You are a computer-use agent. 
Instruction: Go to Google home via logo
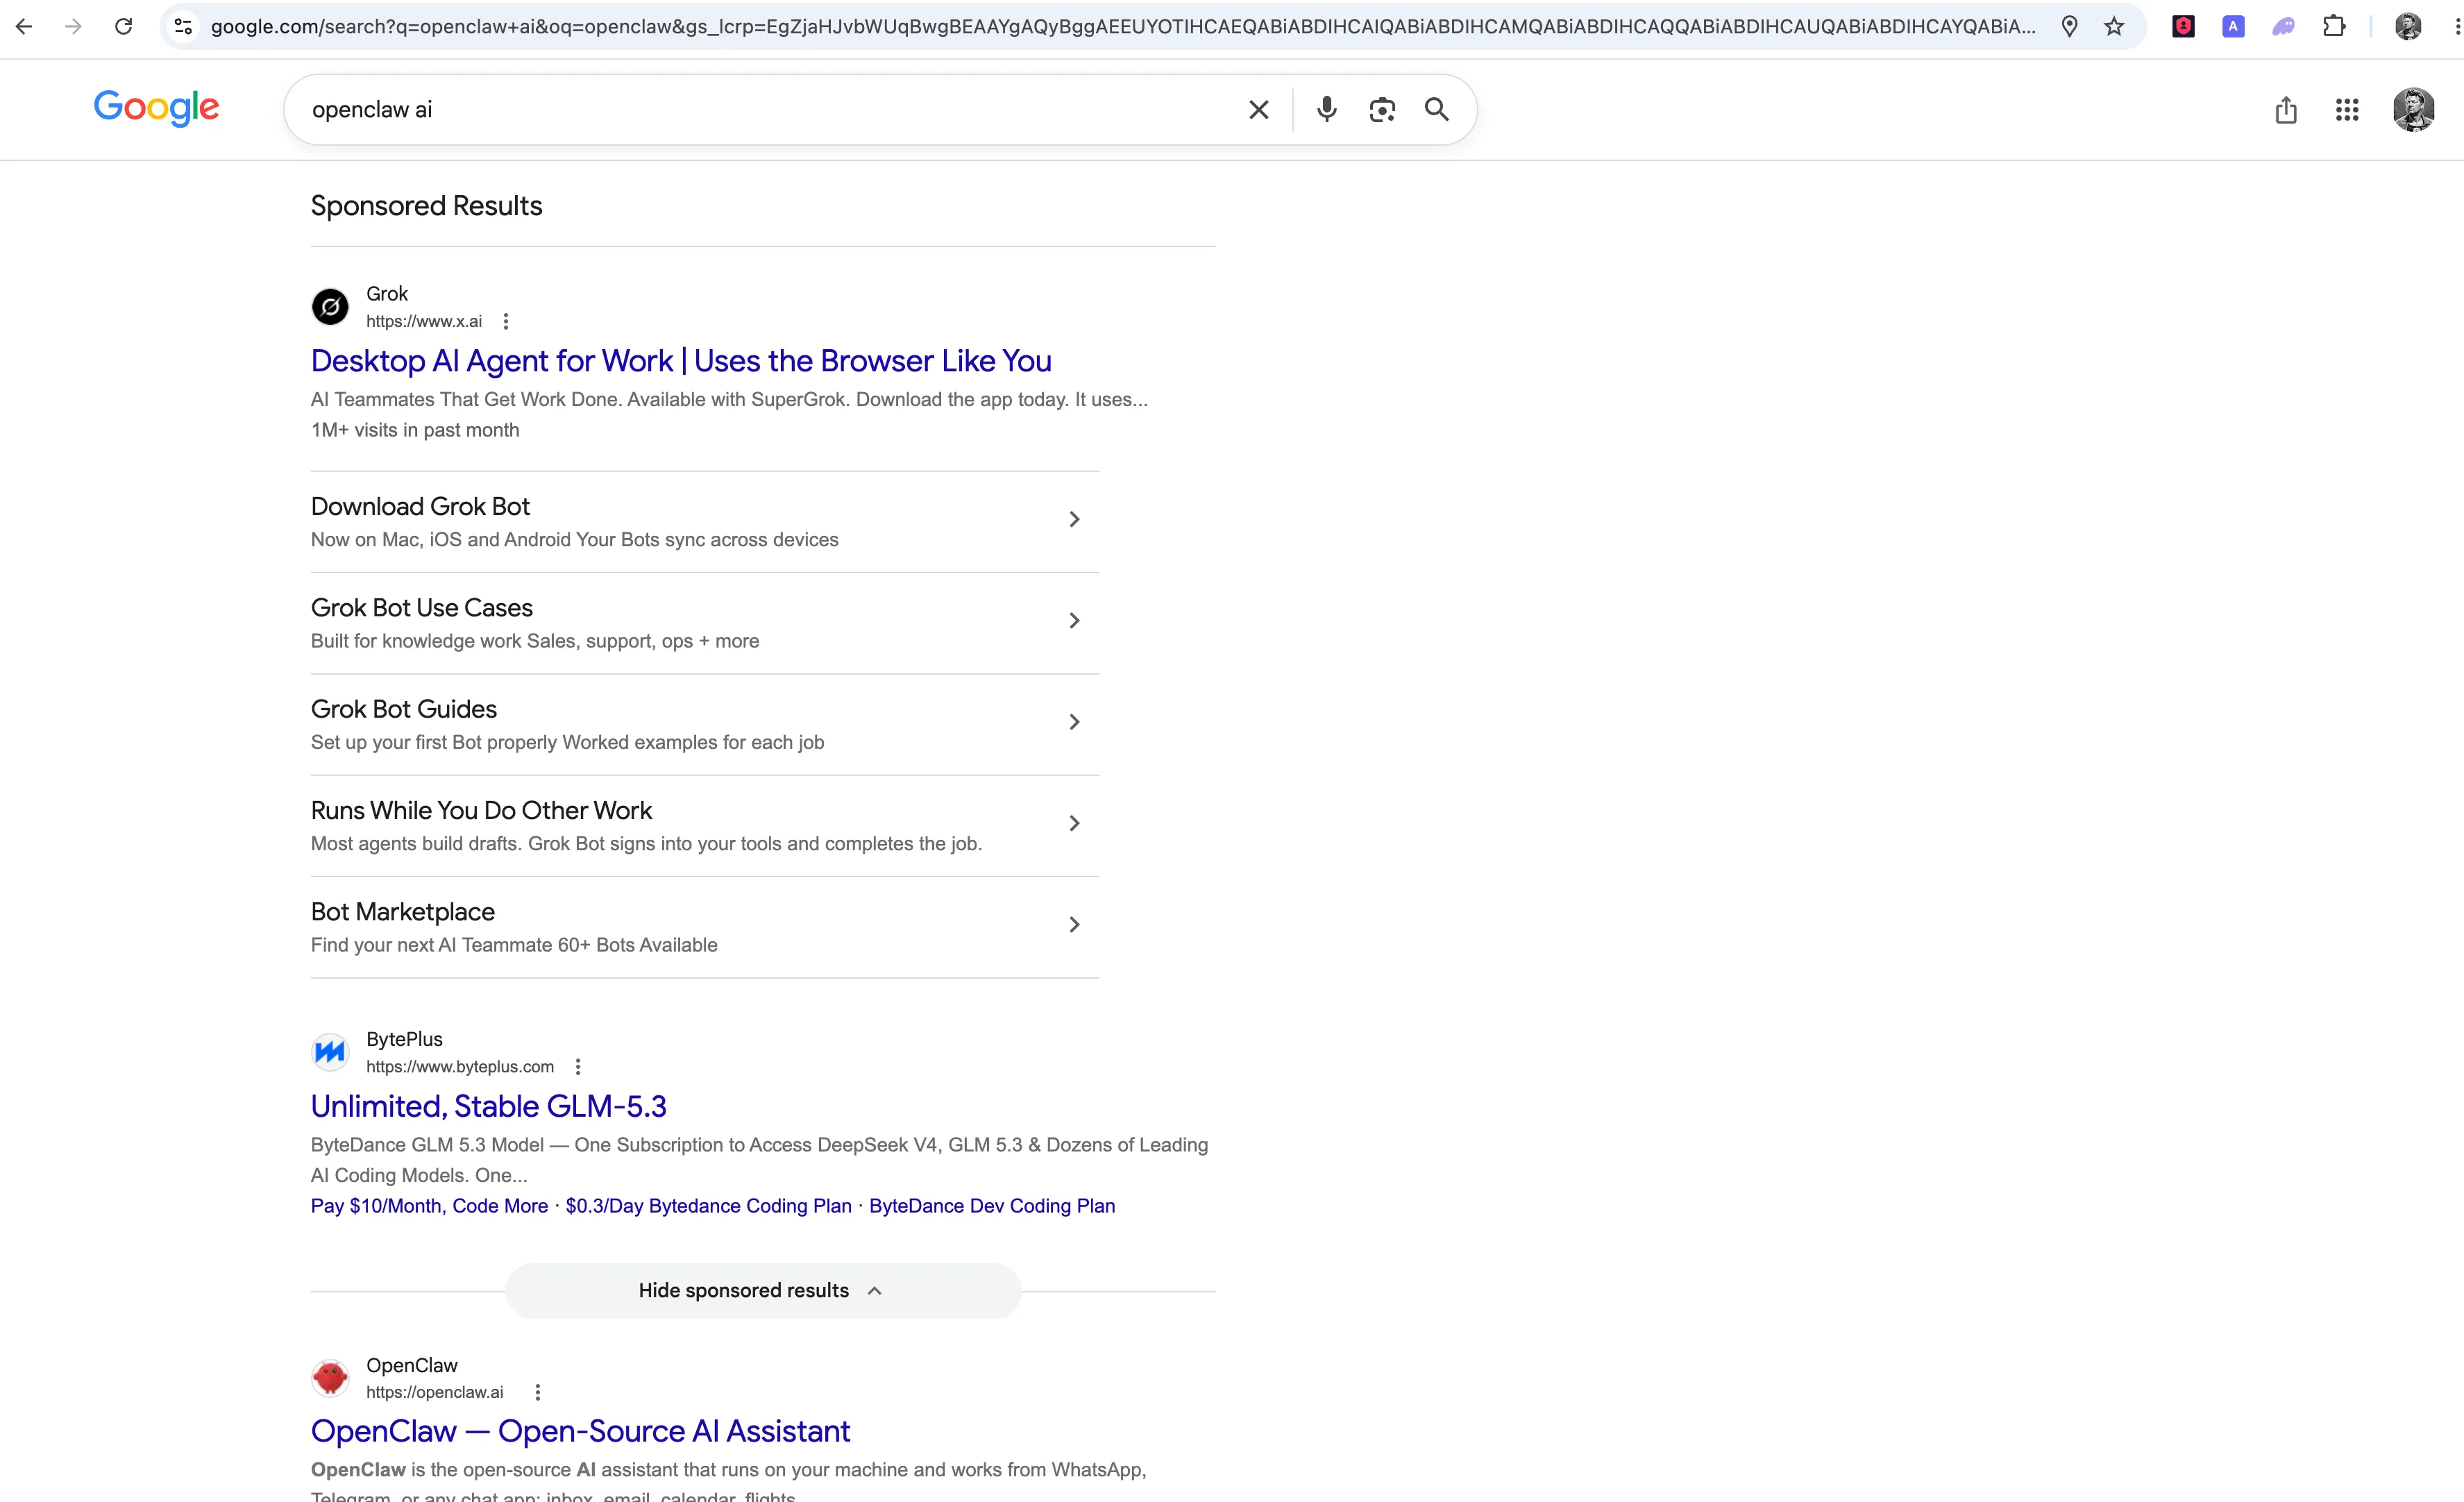(156, 108)
